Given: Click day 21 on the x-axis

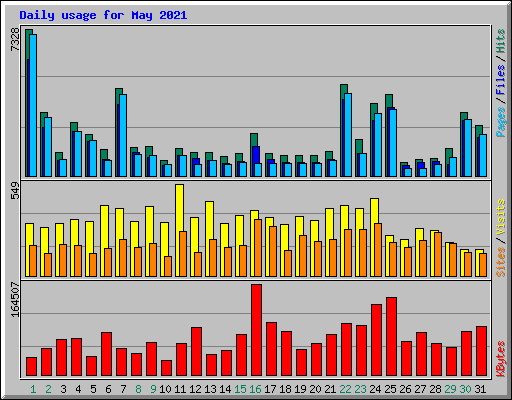Looking at the screenshot, I should [x=330, y=389].
